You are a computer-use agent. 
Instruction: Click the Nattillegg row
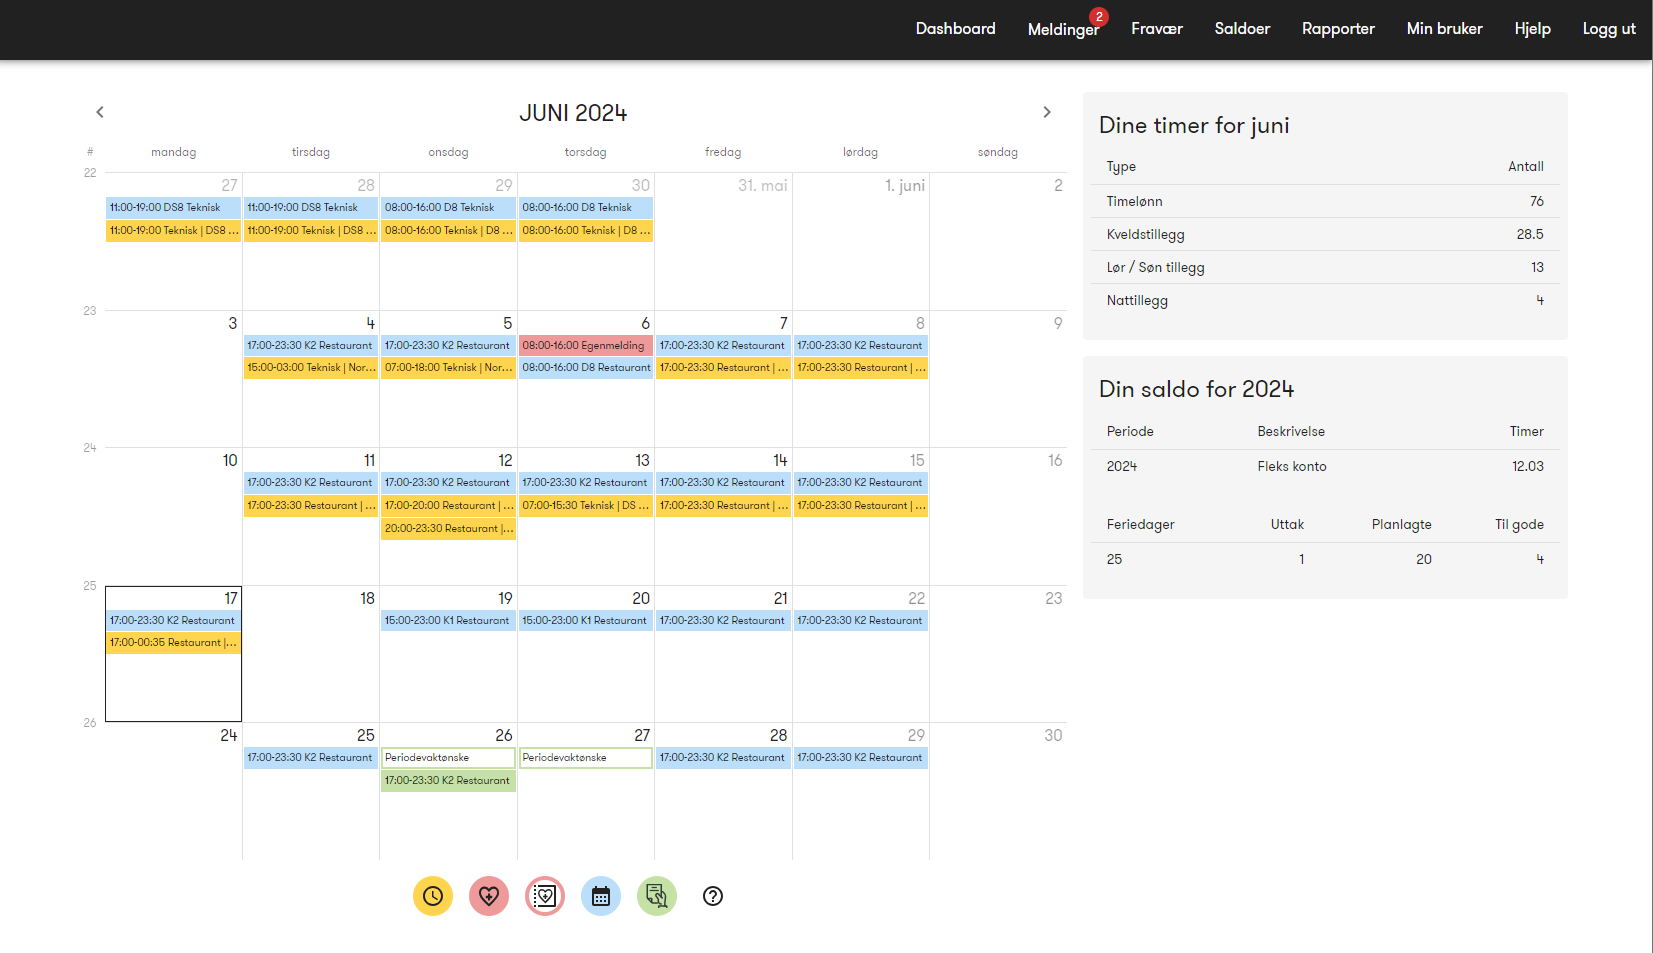(1325, 300)
